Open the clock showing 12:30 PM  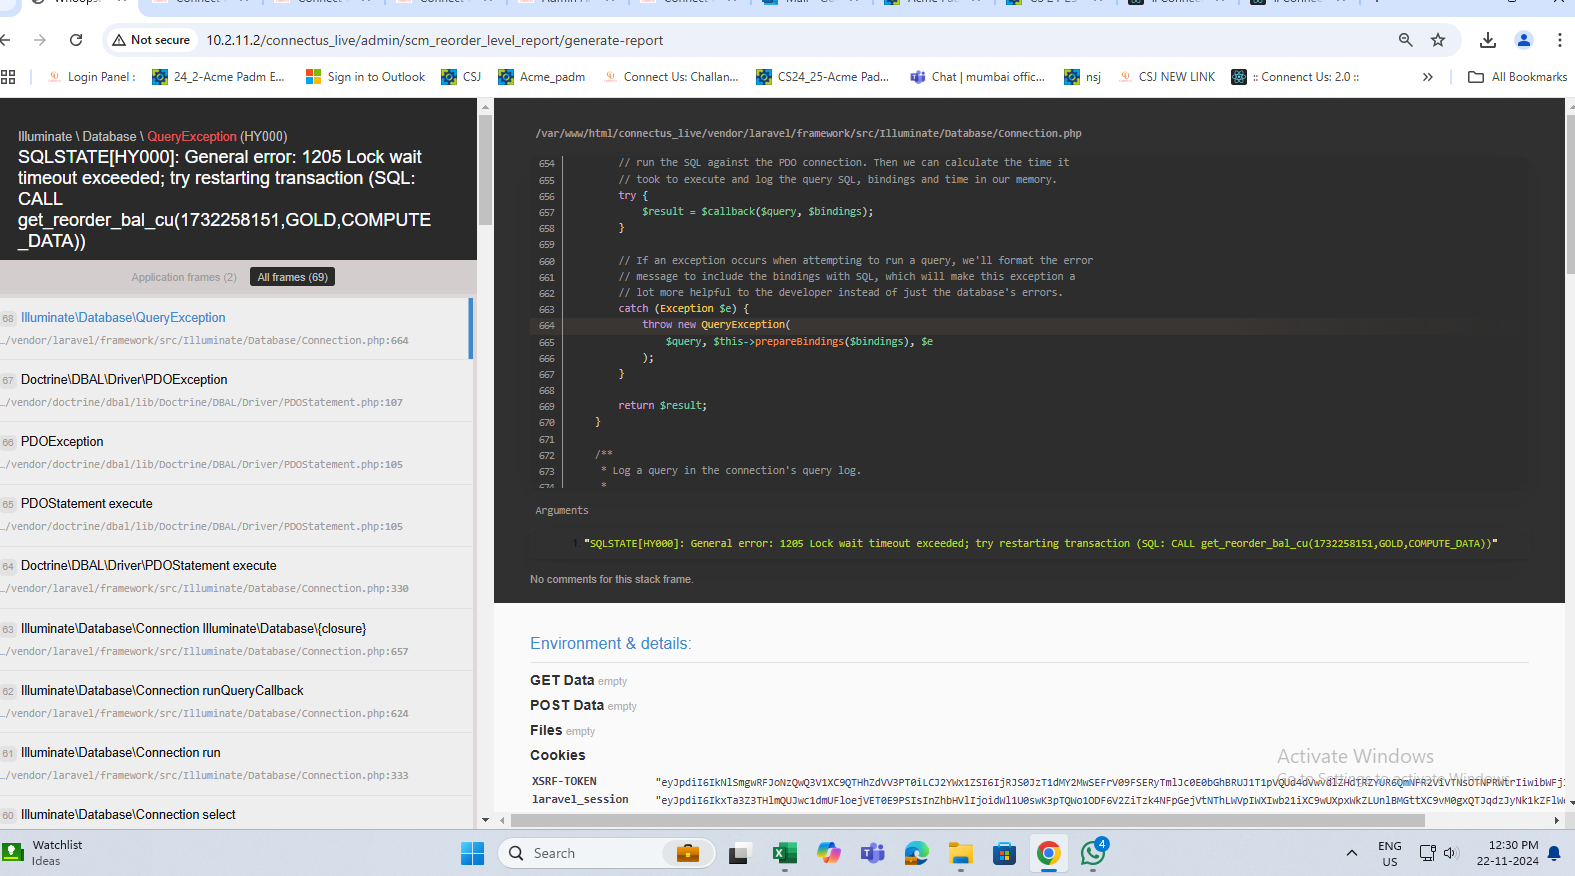point(1507,853)
